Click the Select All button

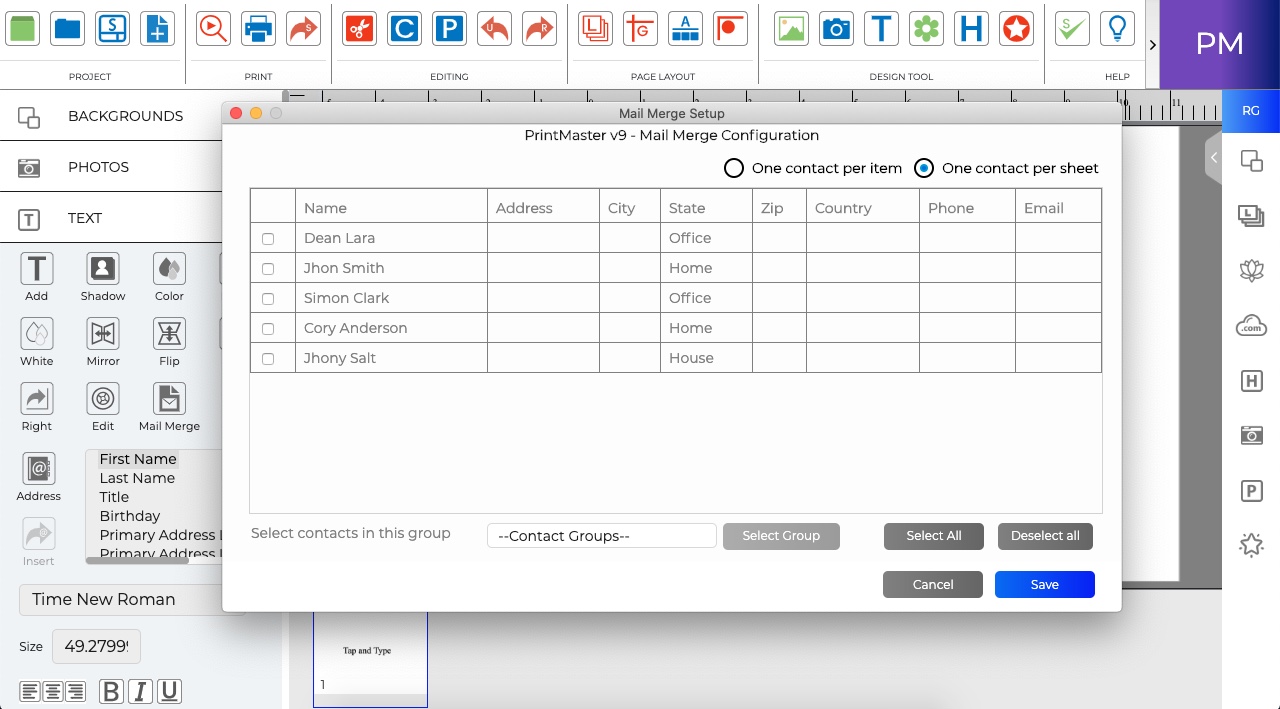coord(933,536)
